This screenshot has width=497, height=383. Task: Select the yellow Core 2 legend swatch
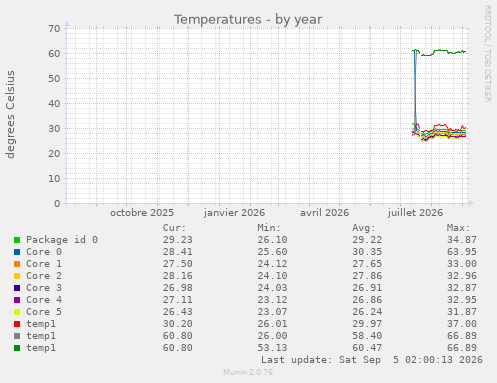point(17,276)
